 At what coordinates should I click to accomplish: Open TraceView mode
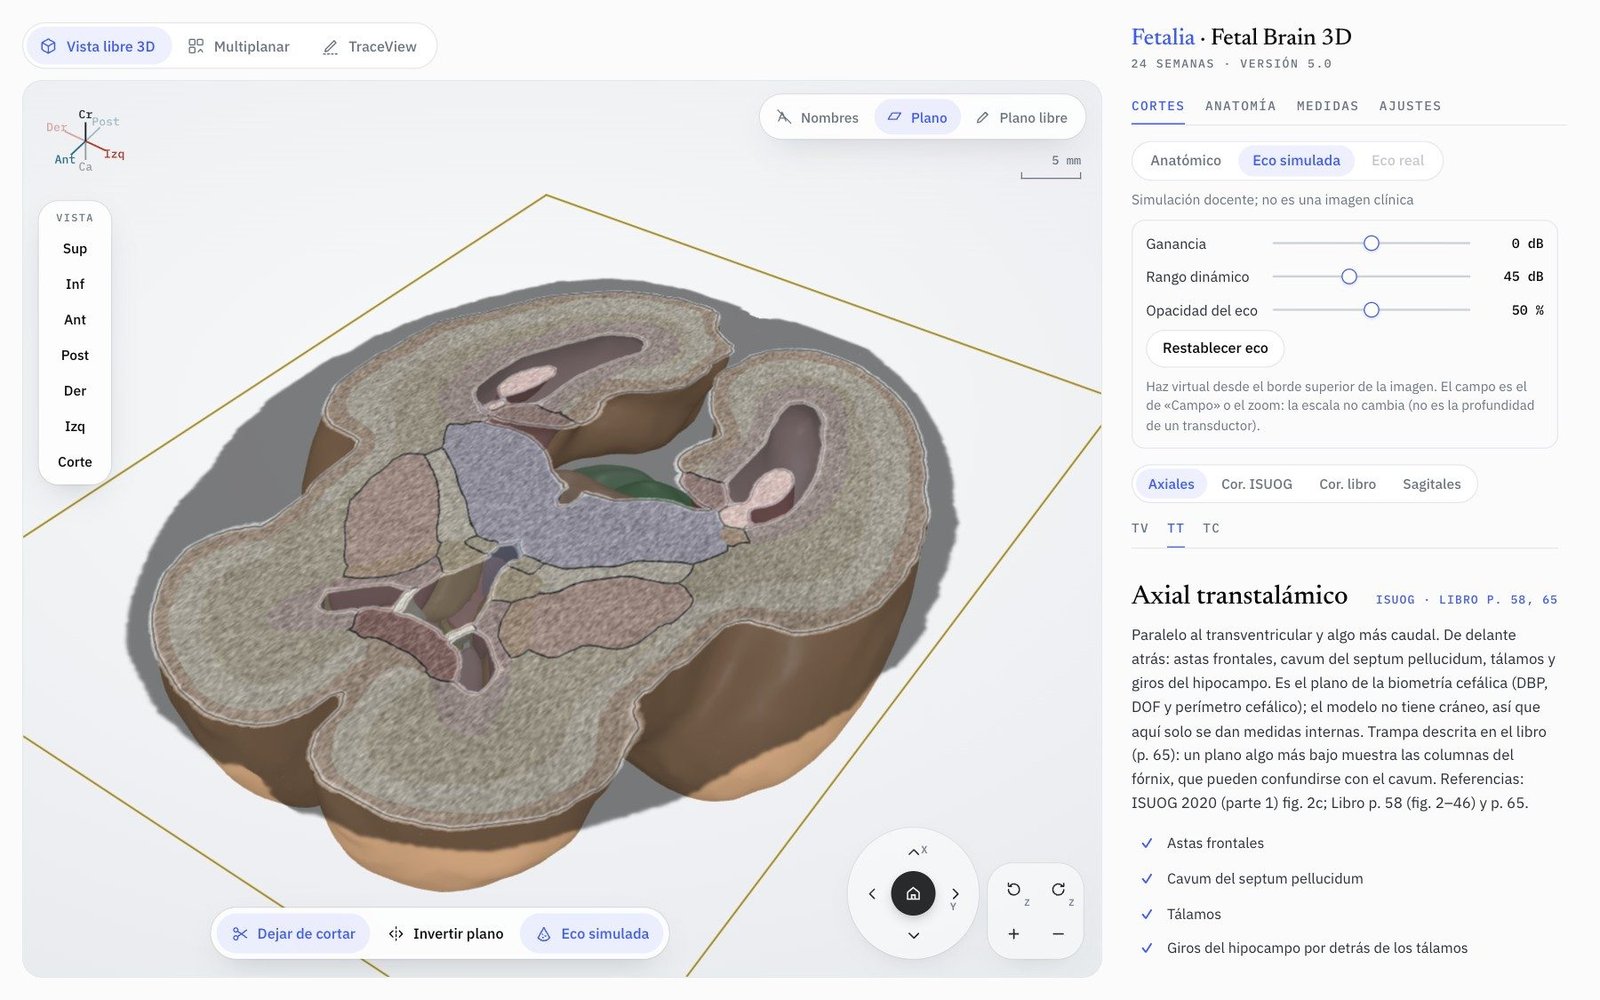[369, 46]
